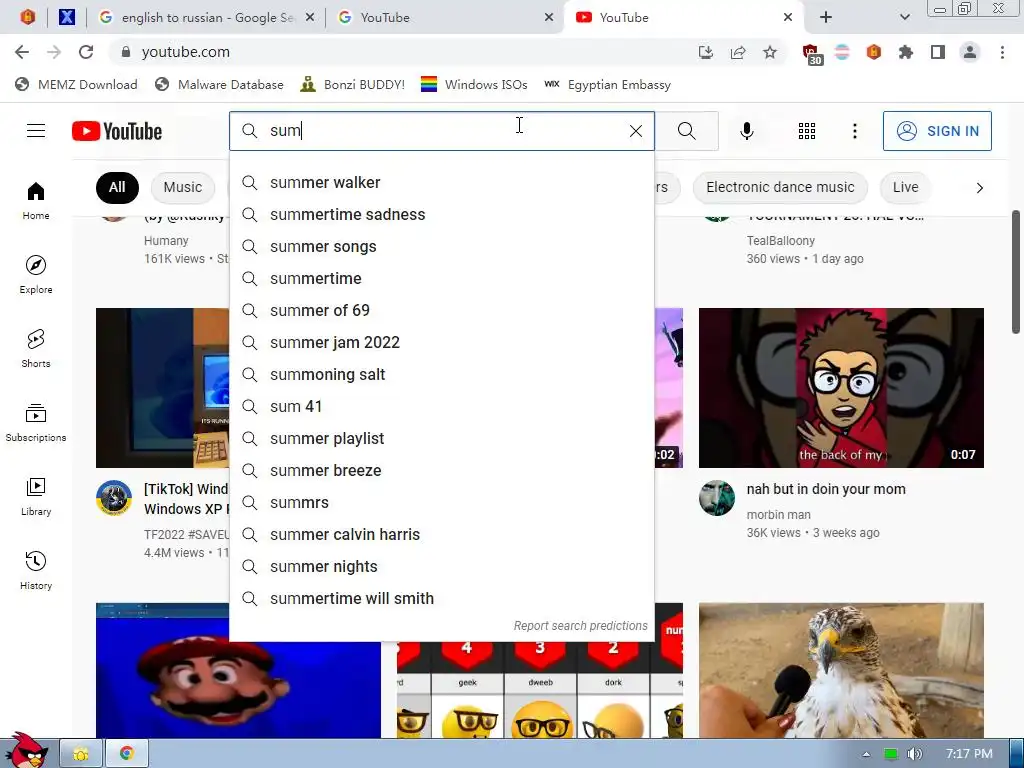Viewport: 1024px width, 768px height.
Task: Open the MEMZ Download bookmark
Action: [x=76, y=84]
